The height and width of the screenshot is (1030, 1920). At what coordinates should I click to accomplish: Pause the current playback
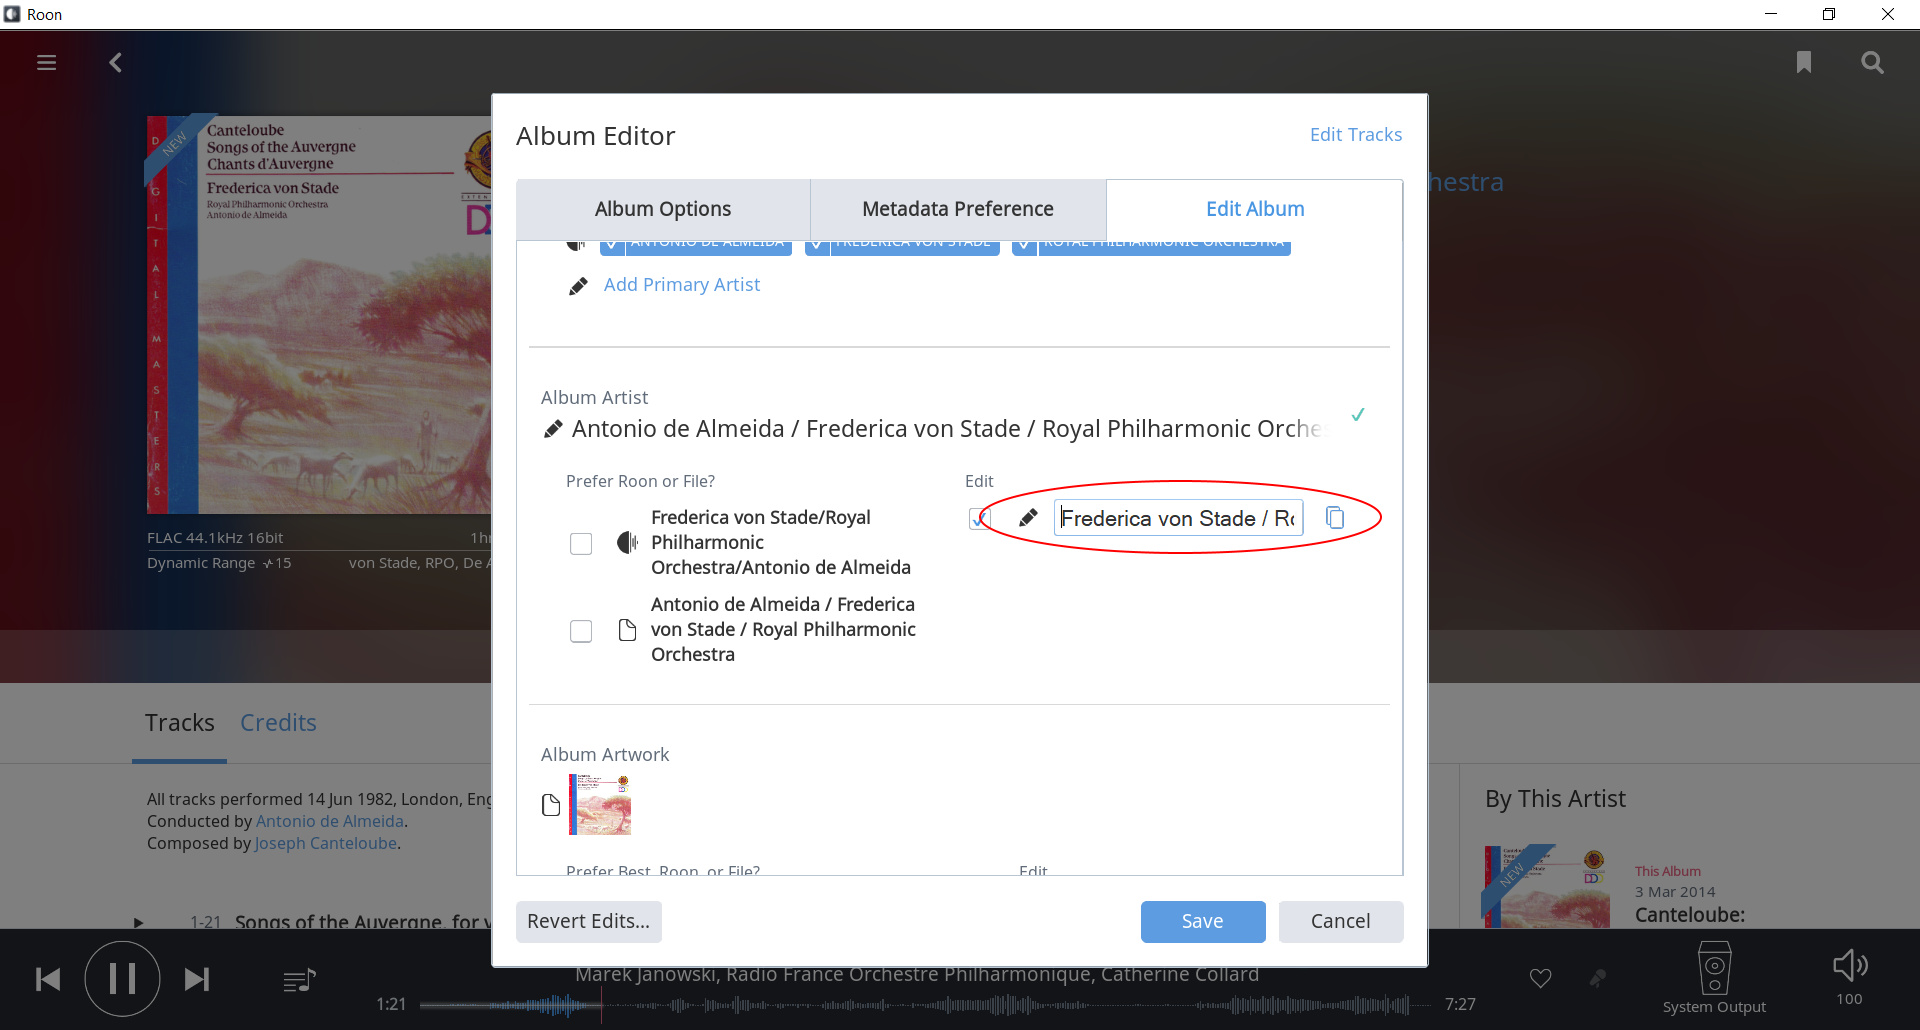[122, 979]
